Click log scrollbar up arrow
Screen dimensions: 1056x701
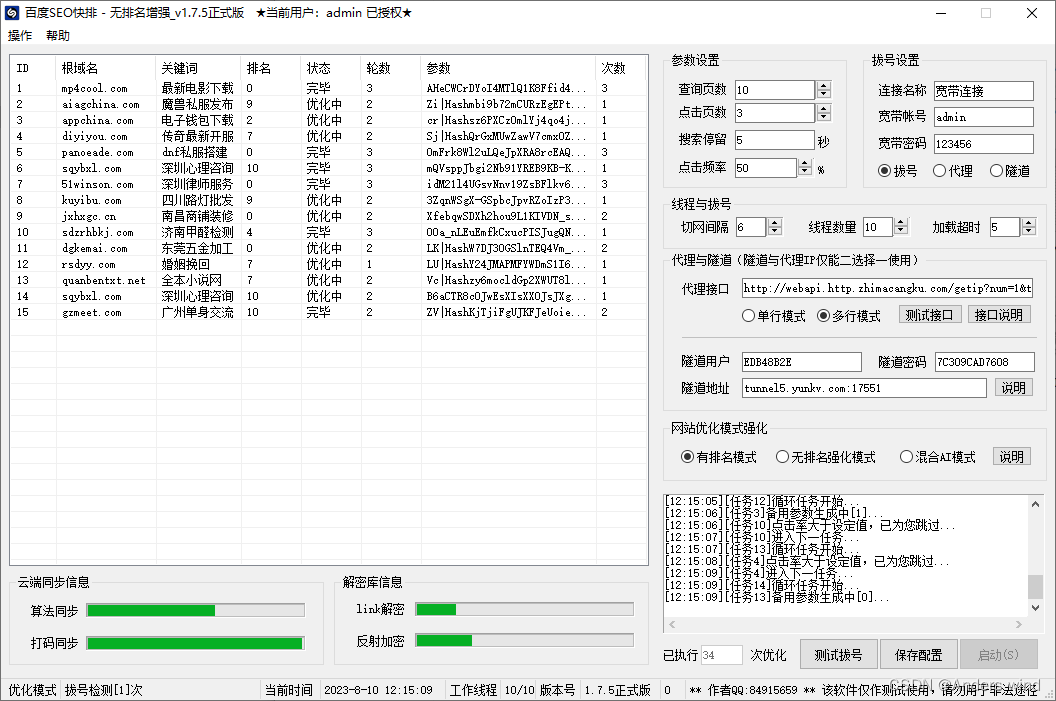[1035, 504]
